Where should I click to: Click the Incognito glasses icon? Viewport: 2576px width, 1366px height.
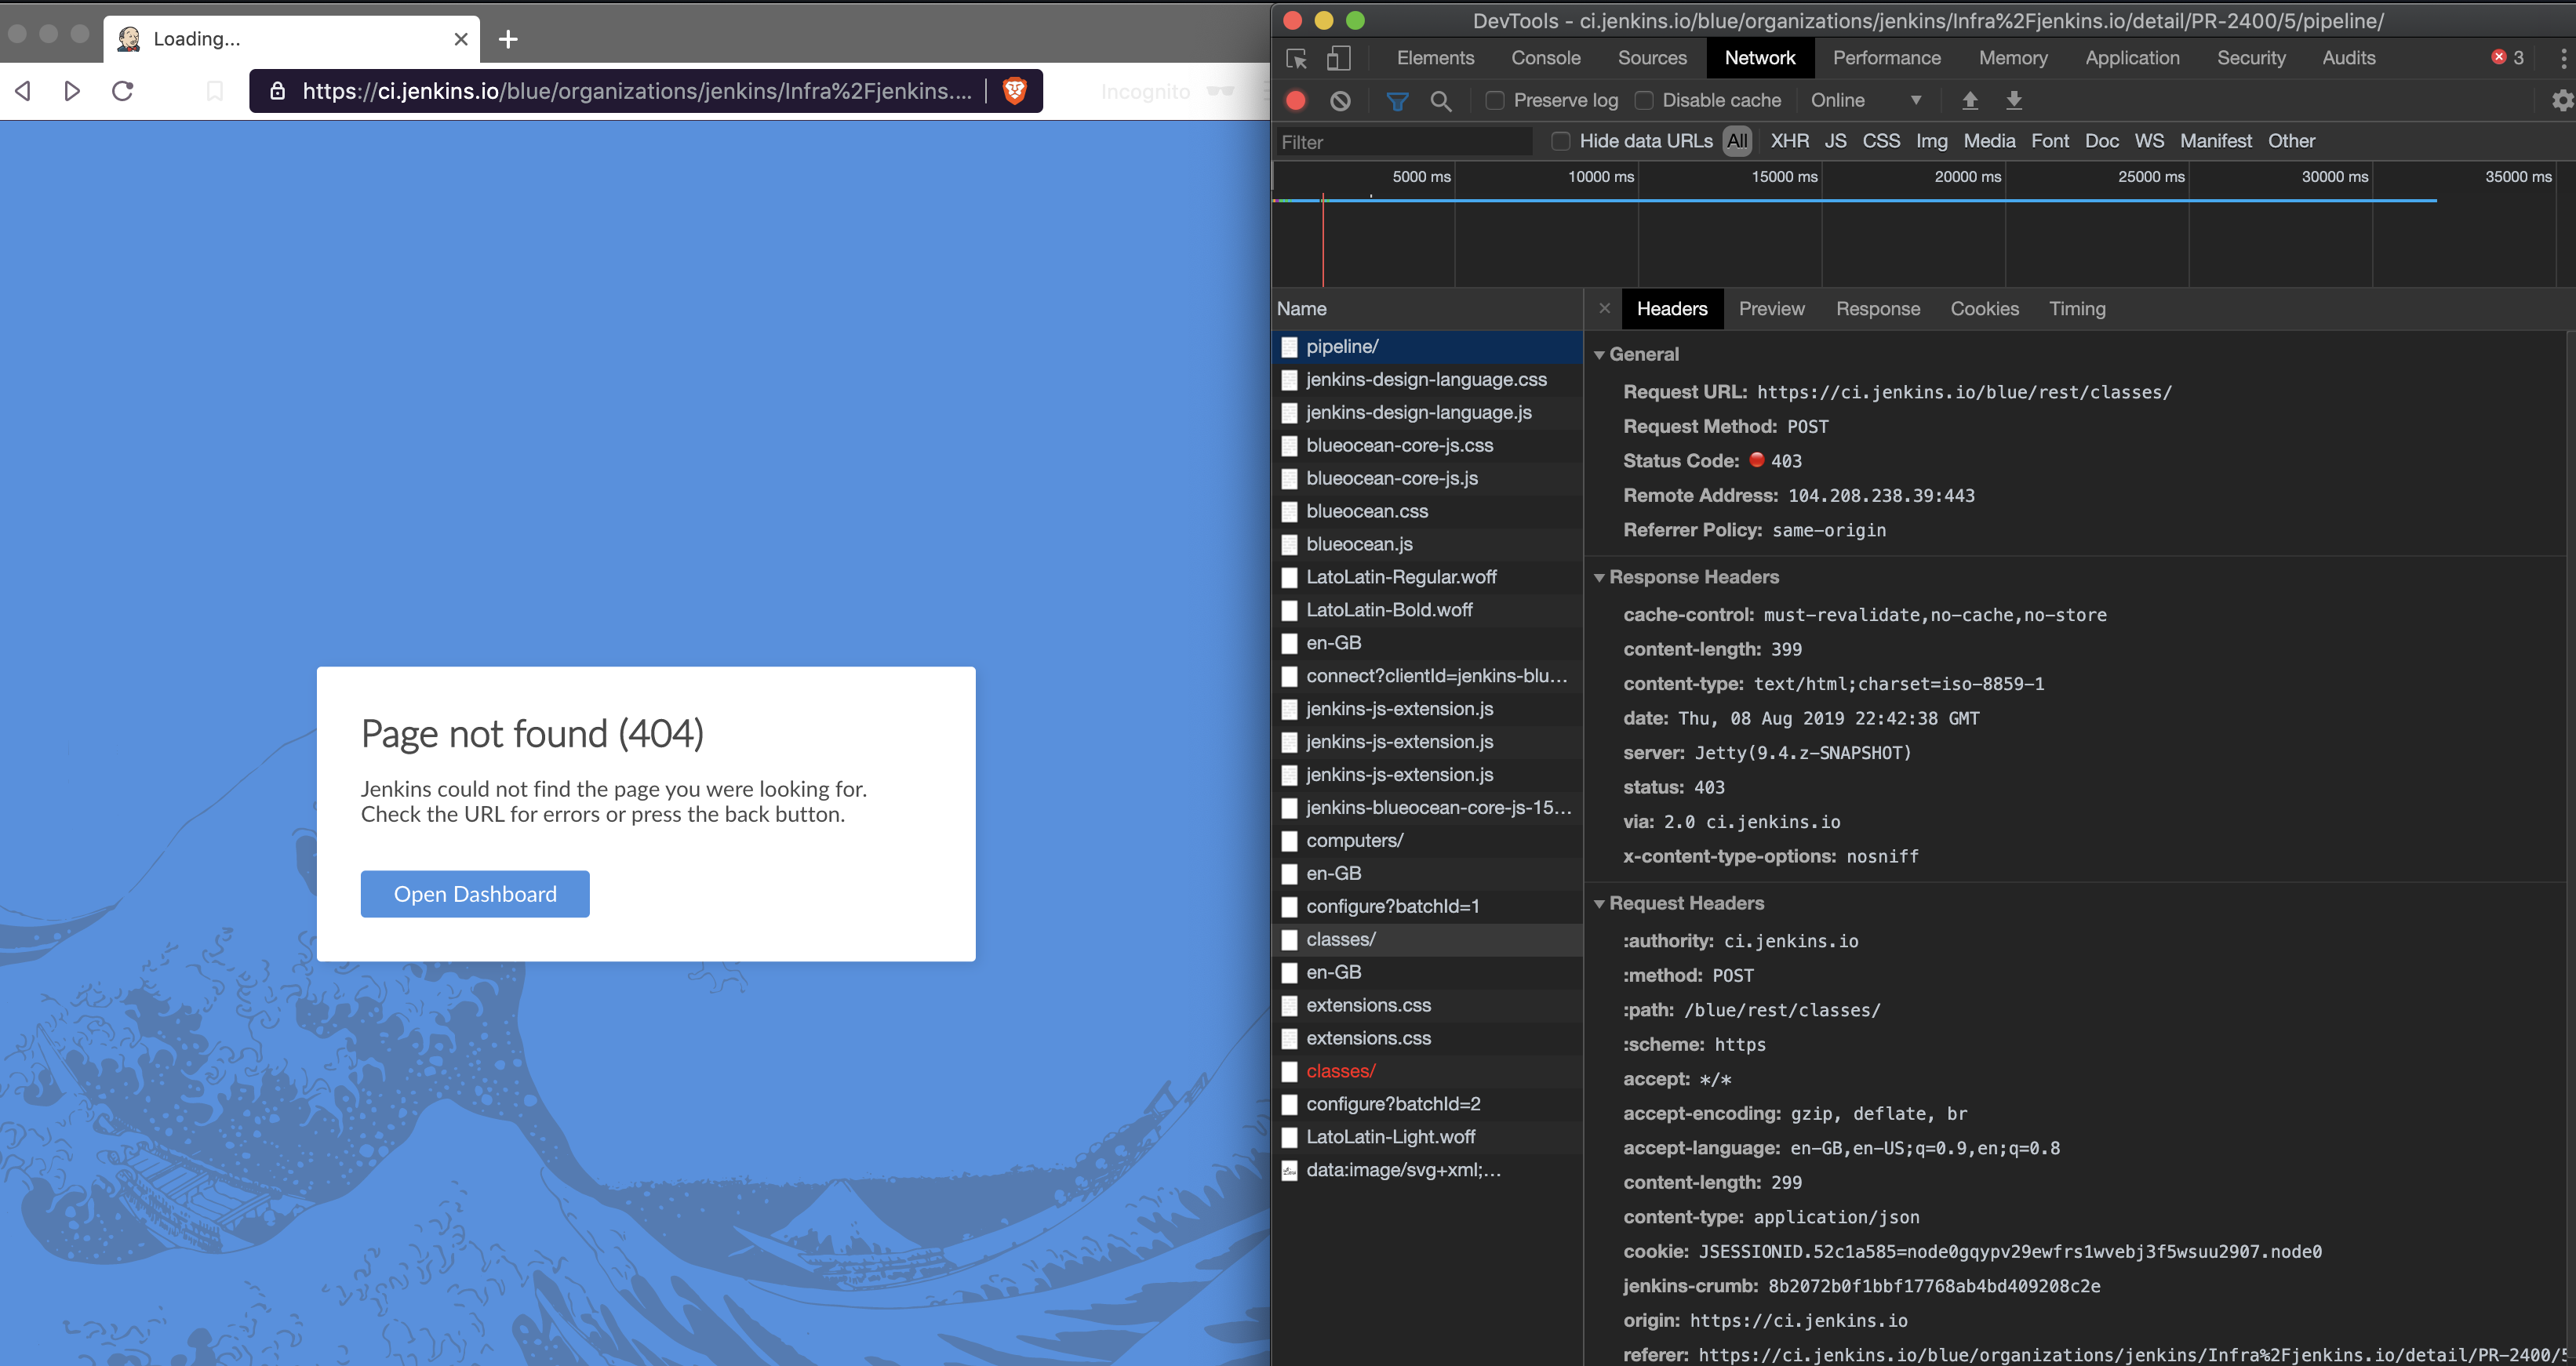1220,91
